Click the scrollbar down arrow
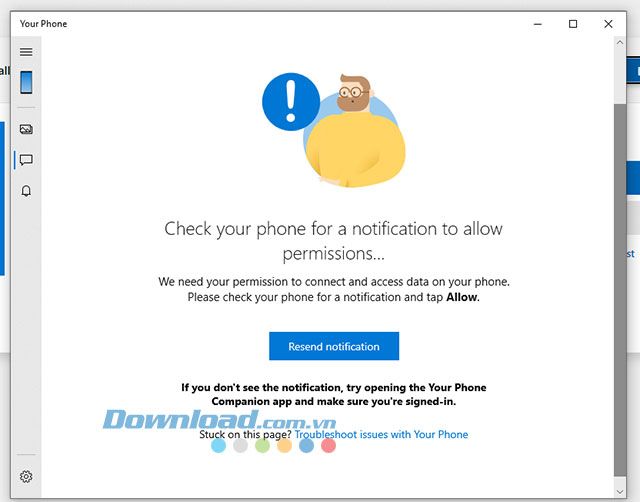 coord(620,492)
